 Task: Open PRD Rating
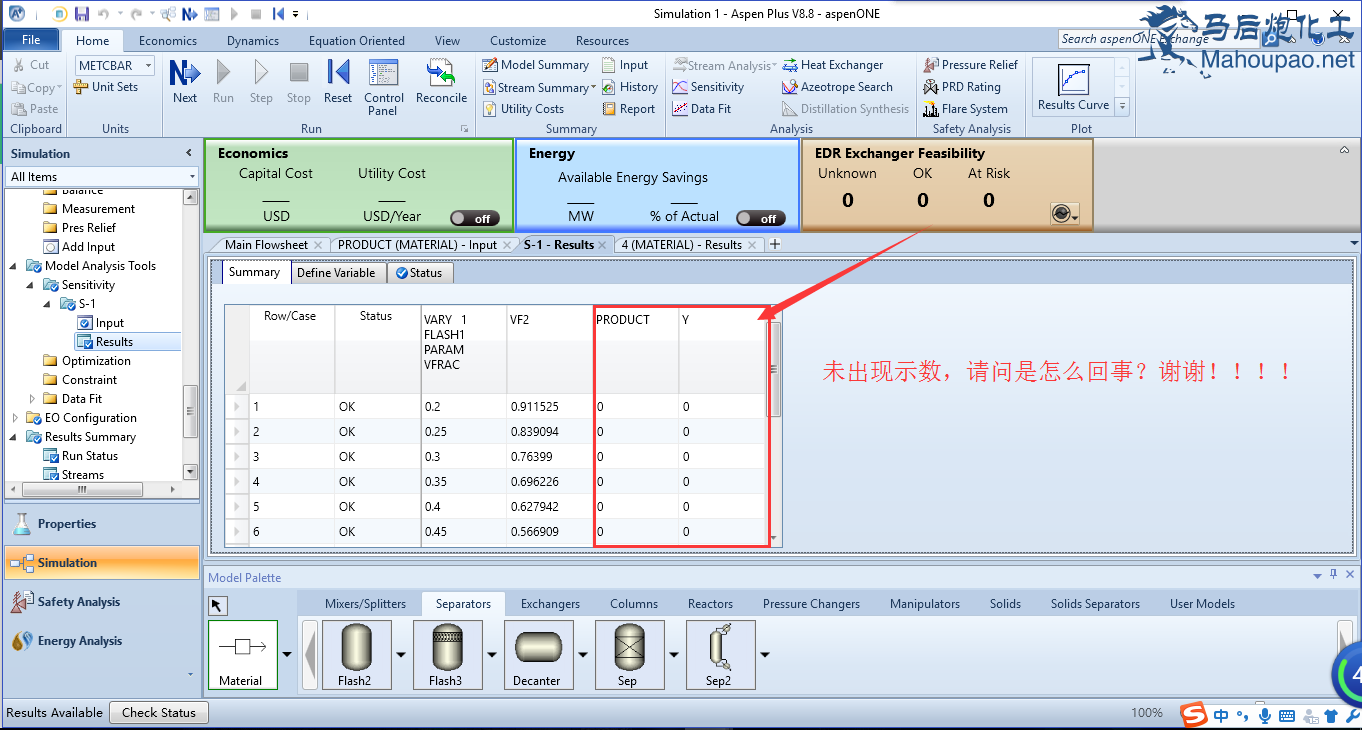pyautogui.click(x=962, y=87)
